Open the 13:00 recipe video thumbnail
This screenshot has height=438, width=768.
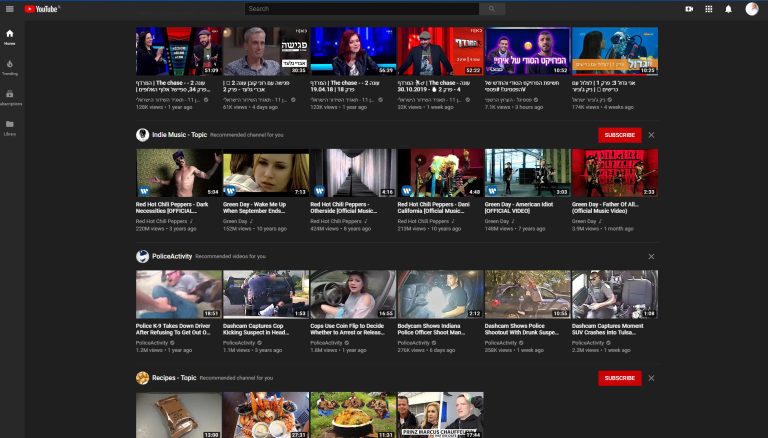click(179, 414)
